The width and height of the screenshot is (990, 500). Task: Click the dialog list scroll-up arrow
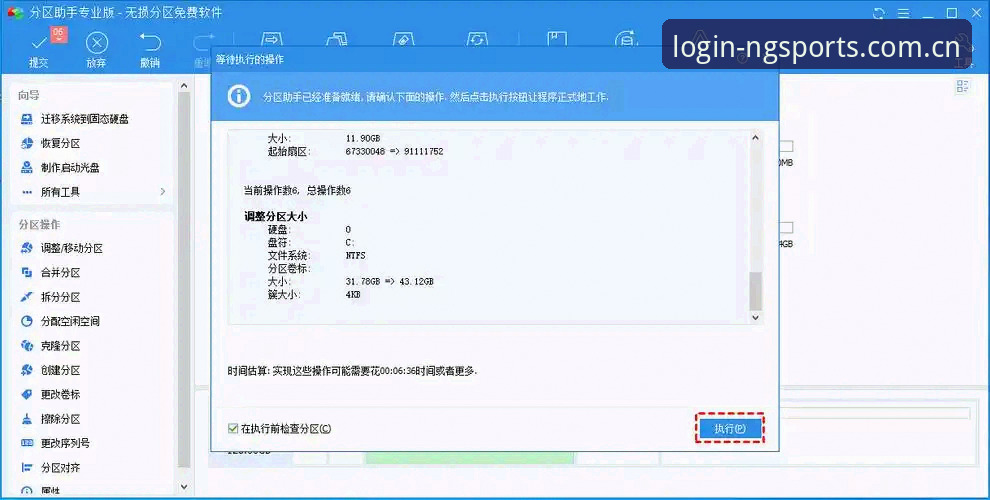755,137
